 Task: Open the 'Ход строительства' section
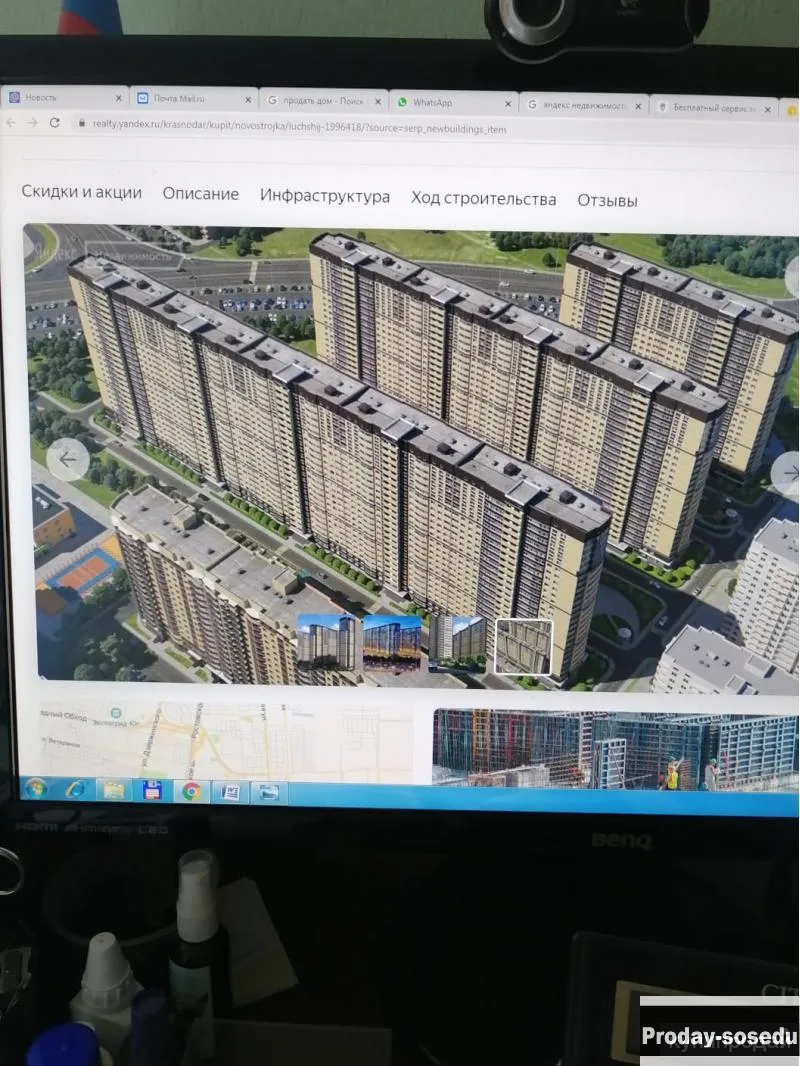(x=483, y=199)
